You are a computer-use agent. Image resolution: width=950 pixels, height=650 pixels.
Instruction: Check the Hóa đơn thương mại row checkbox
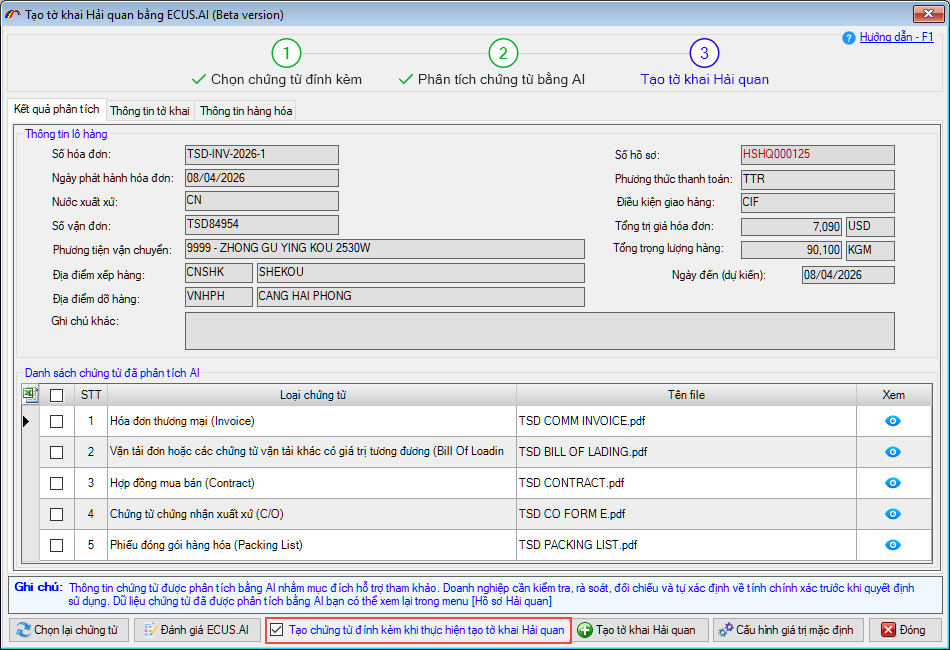(x=57, y=421)
